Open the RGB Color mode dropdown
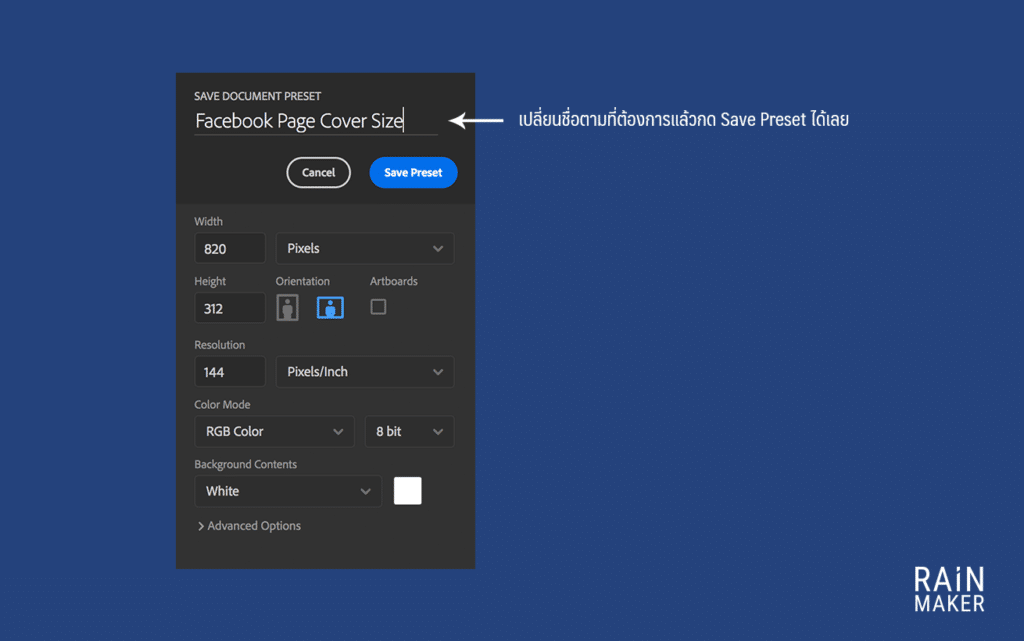Image resolution: width=1024 pixels, height=641 pixels. point(274,432)
